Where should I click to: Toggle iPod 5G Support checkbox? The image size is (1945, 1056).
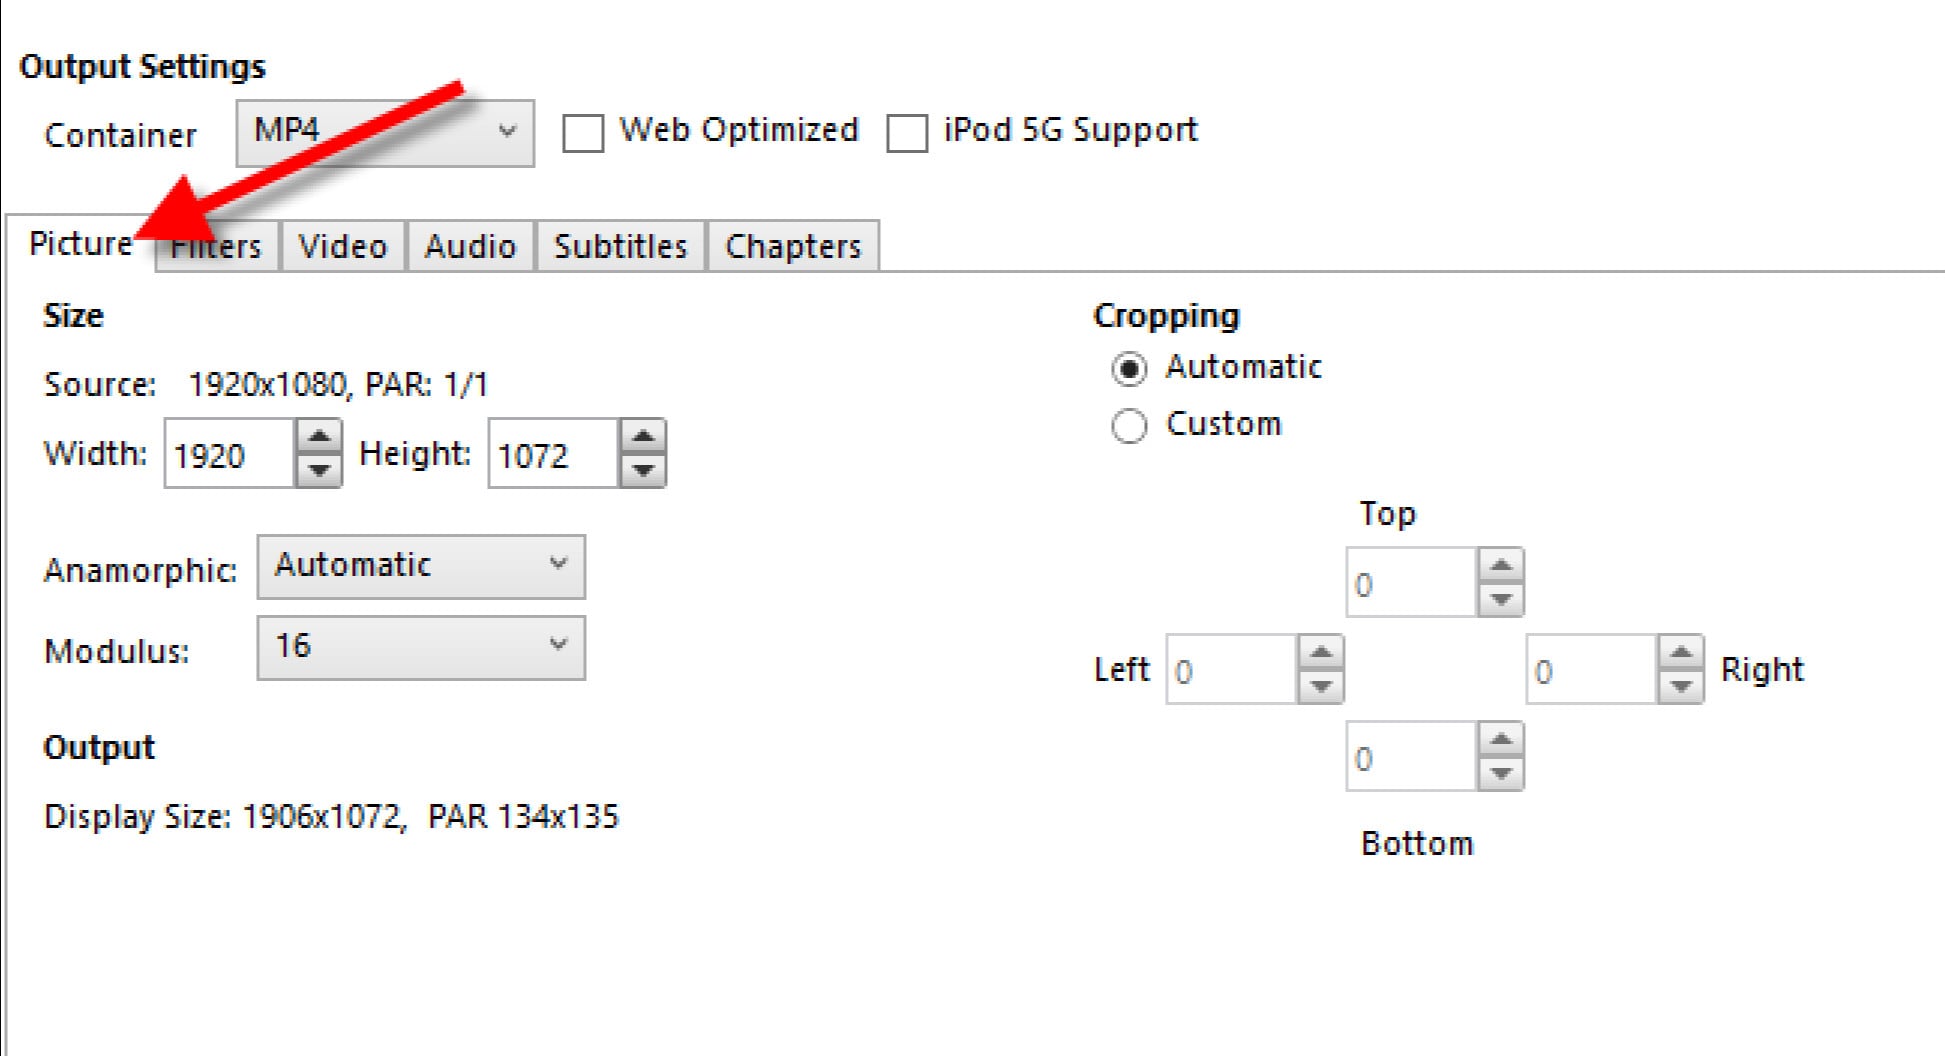[x=907, y=133]
